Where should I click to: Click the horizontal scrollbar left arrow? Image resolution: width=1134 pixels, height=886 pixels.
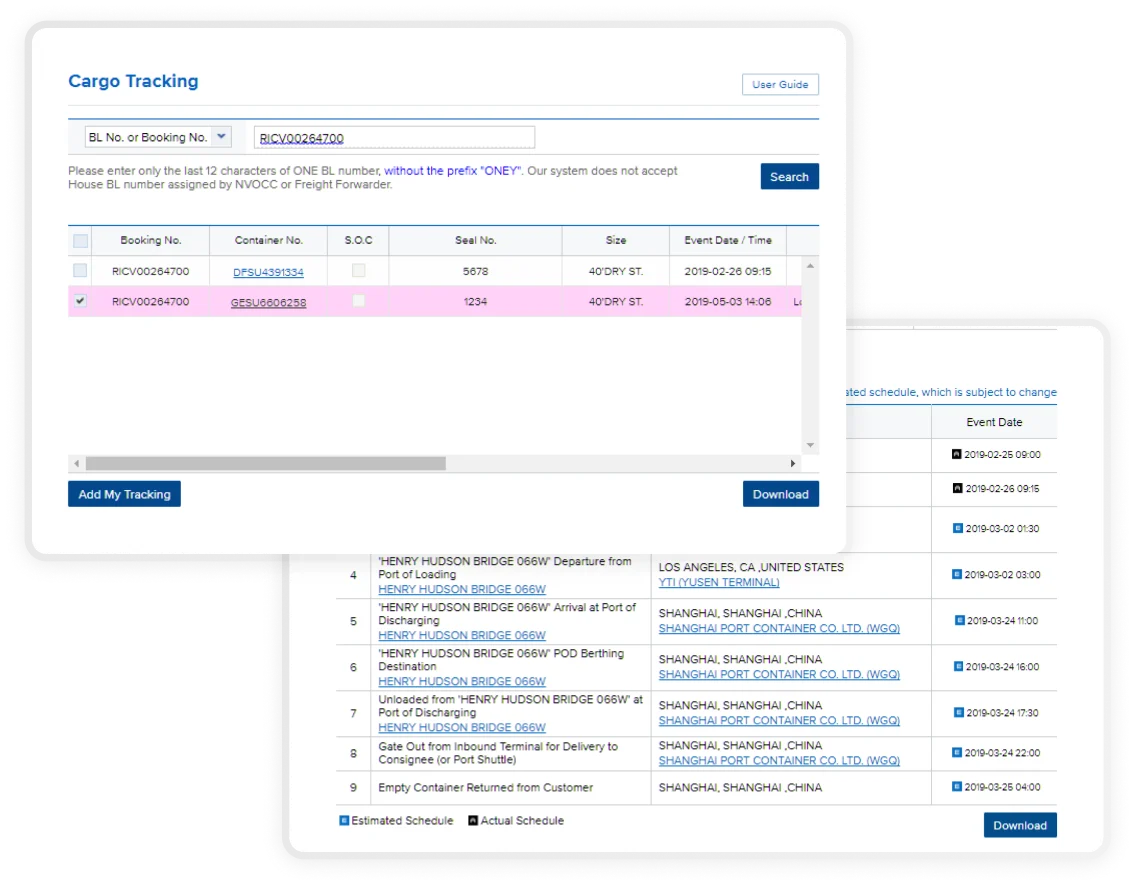click(x=76, y=464)
